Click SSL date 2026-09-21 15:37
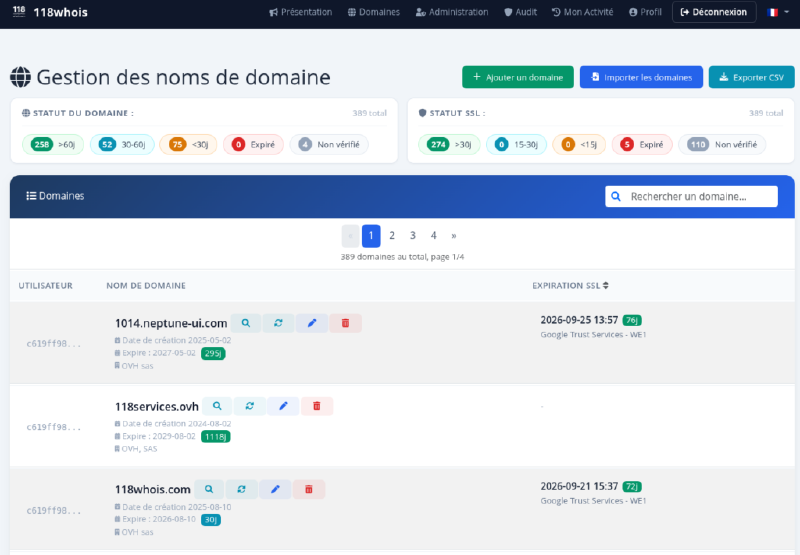Viewport: 800px width, 555px height. [579, 486]
